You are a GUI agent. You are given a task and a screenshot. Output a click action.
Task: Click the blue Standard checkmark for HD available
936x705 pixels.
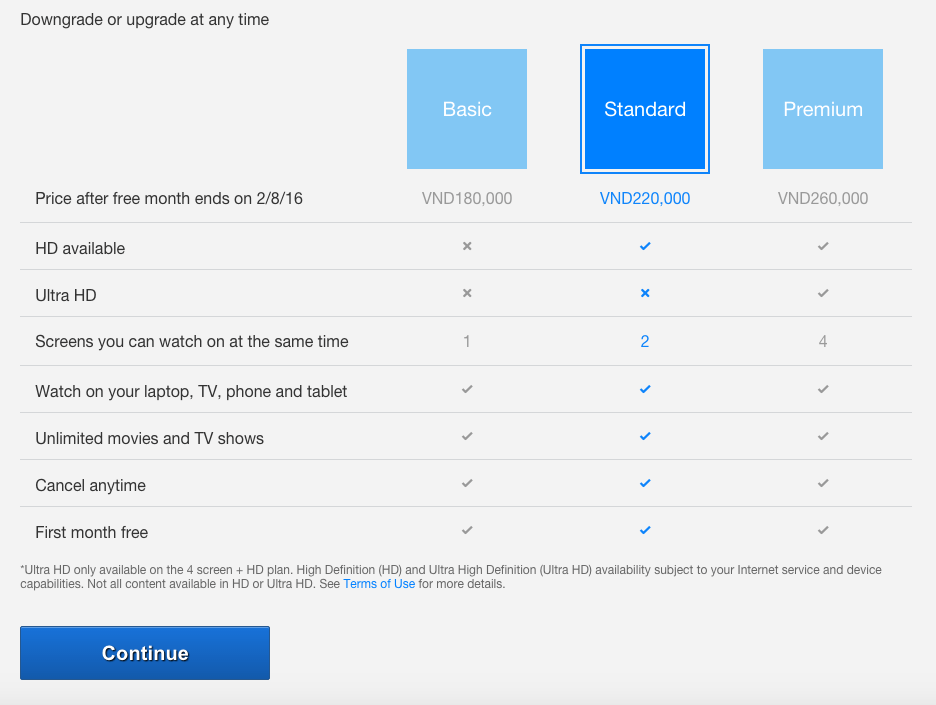(645, 246)
